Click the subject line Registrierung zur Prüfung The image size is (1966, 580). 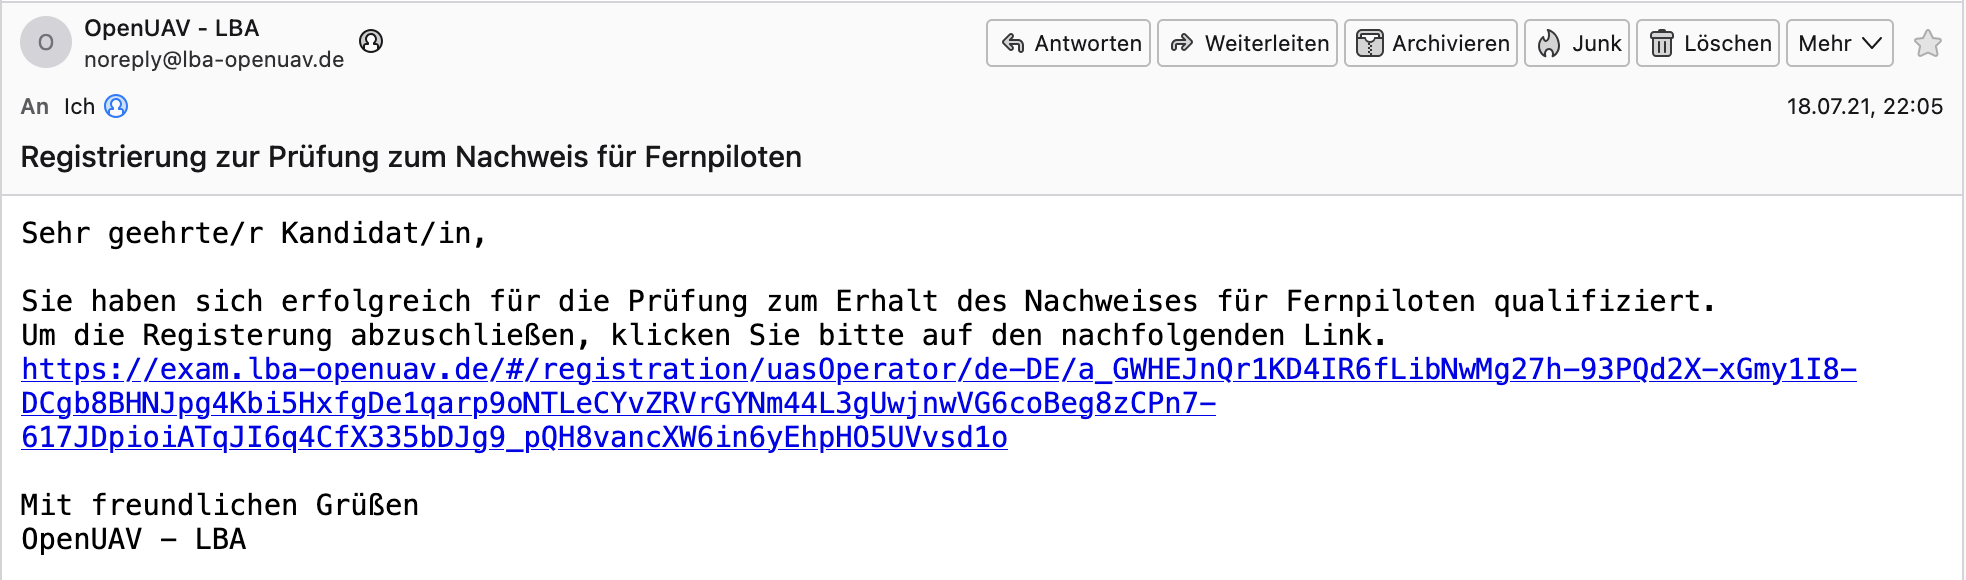[x=411, y=157]
